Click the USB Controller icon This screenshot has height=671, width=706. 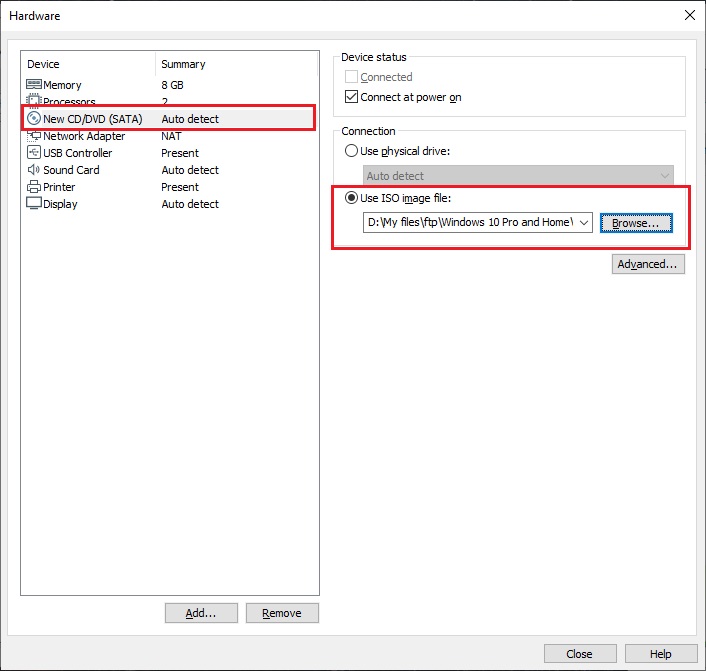tap(34, 153)
